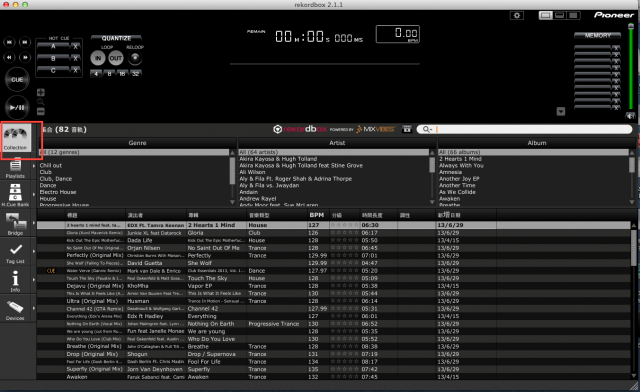Click the track position progress bar
640x392 pixels.
pyautogui.click(x=324, y=64)
